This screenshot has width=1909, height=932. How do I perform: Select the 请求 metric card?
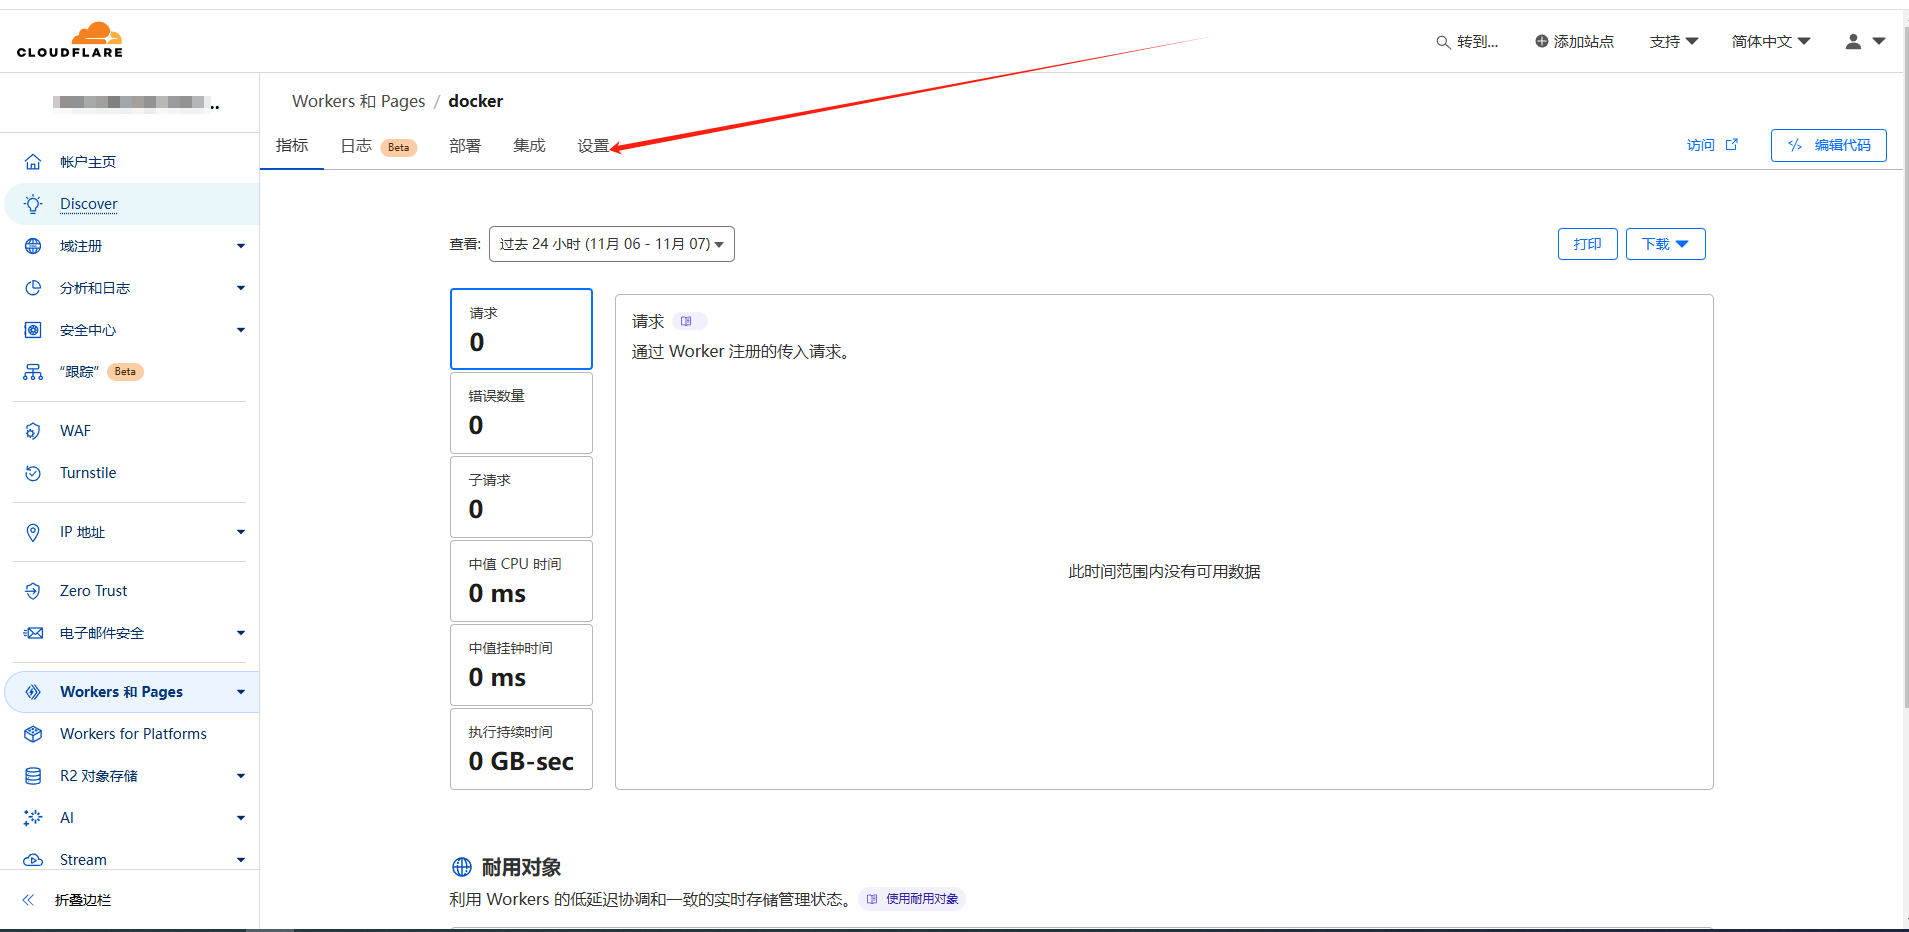521,329
